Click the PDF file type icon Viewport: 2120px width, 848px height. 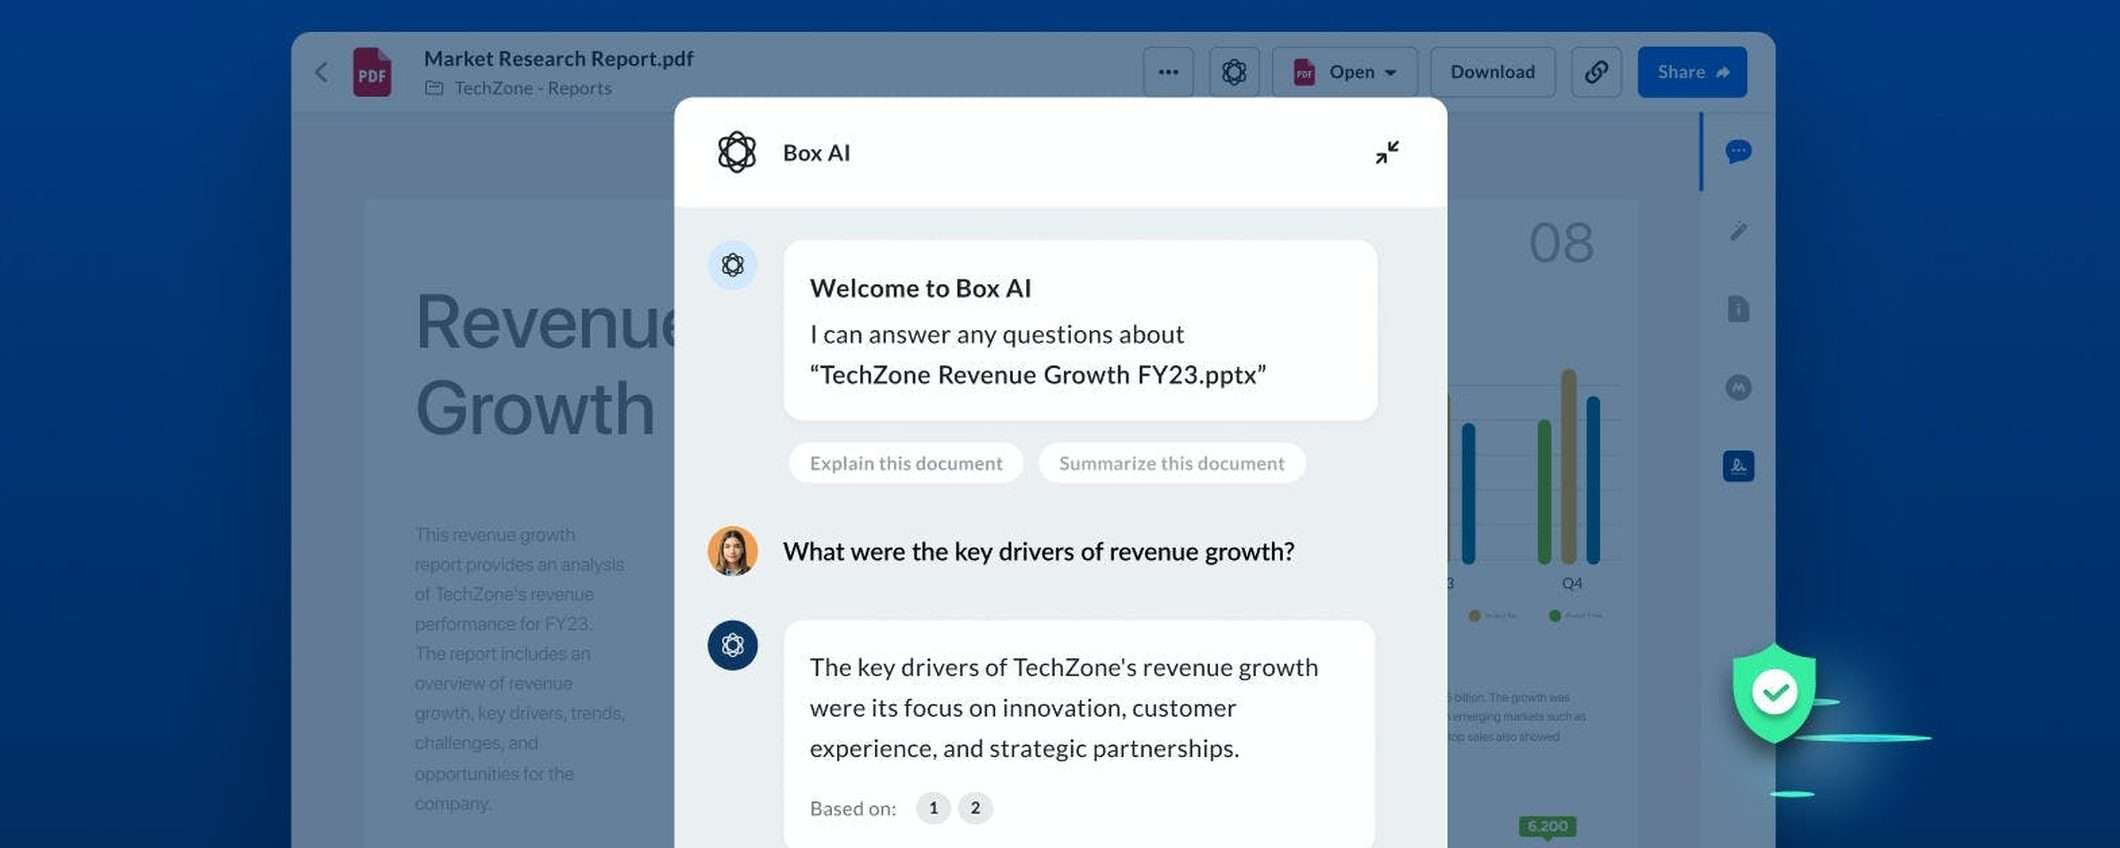372,72
